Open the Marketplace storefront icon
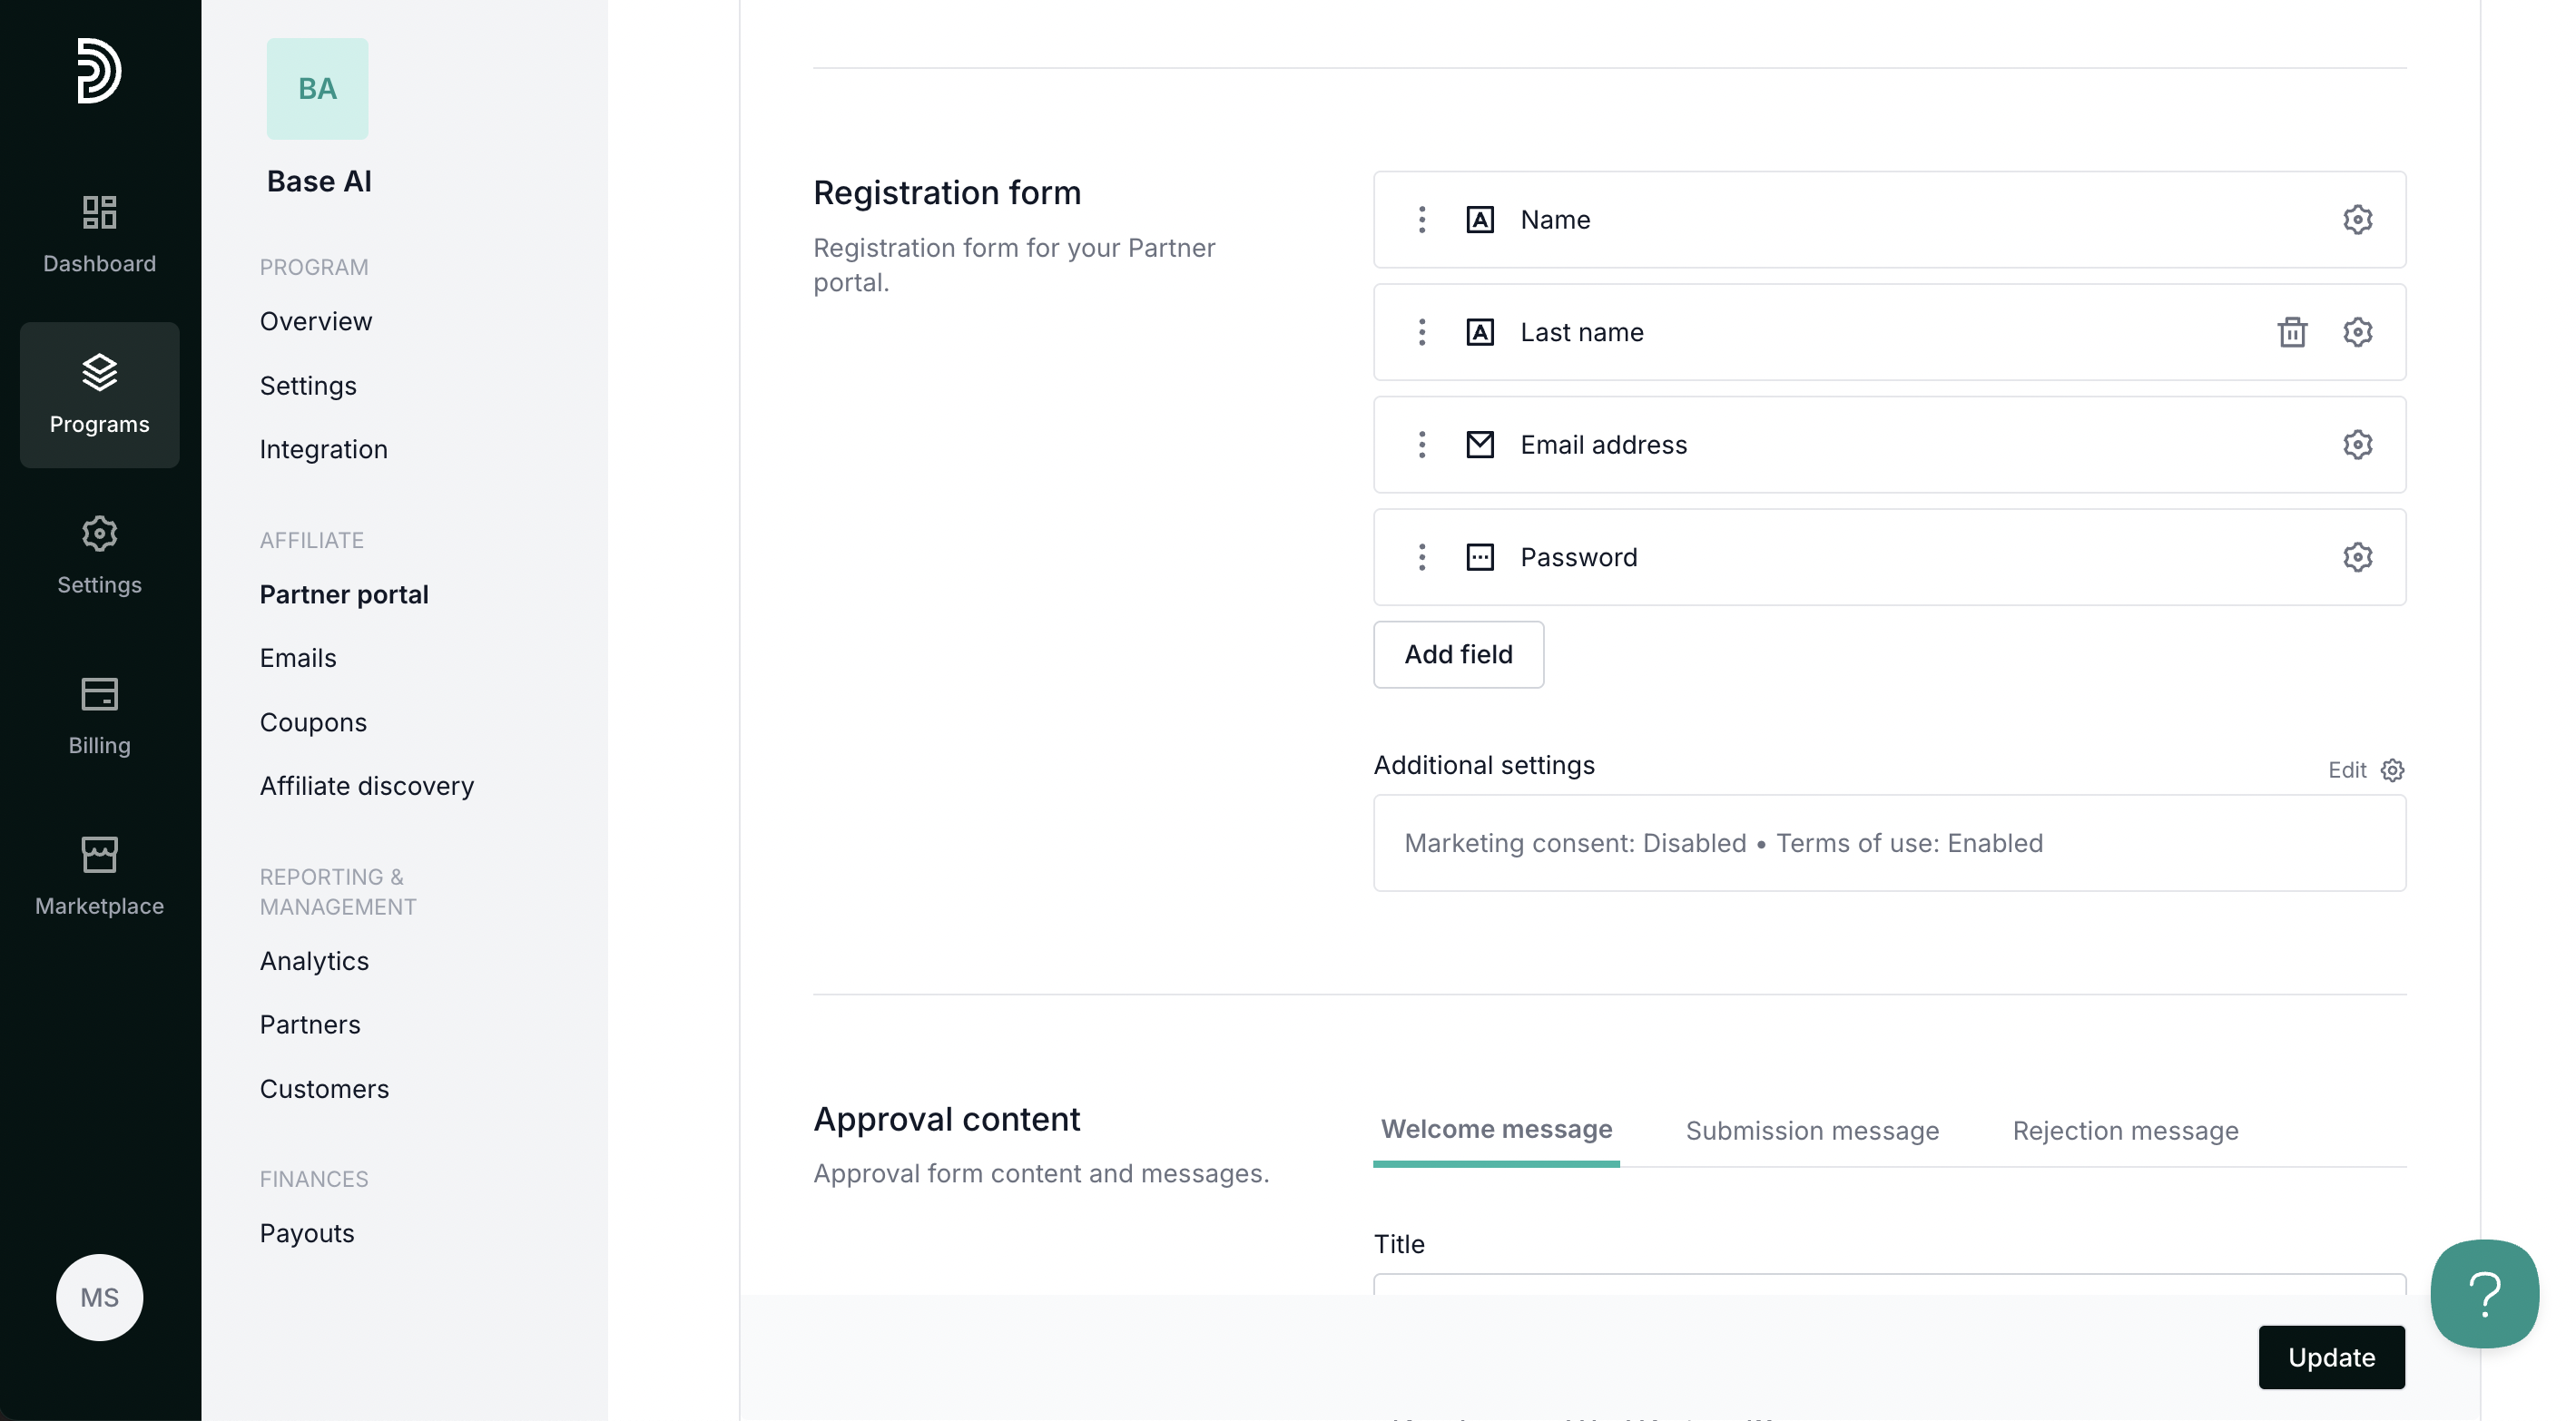 pyautogui.click(x=99, y=855)
